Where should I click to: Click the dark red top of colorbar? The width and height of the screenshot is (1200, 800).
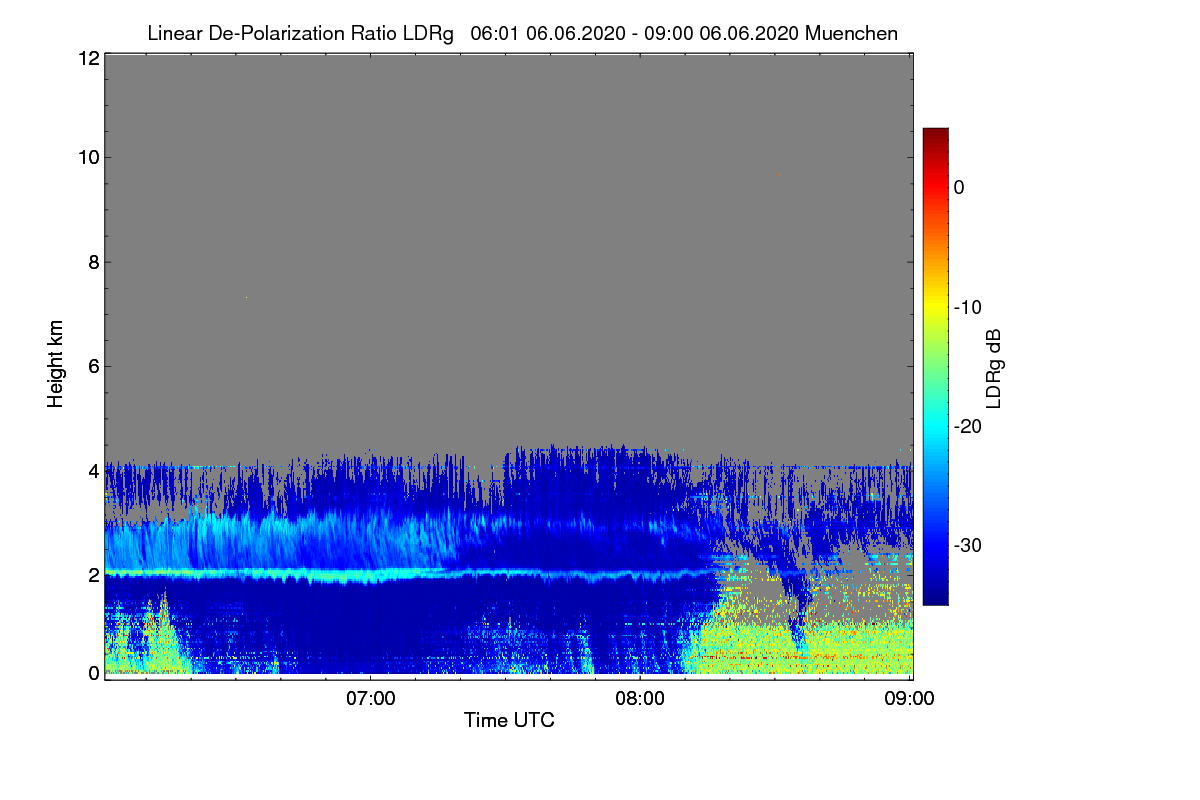[935, 135]
